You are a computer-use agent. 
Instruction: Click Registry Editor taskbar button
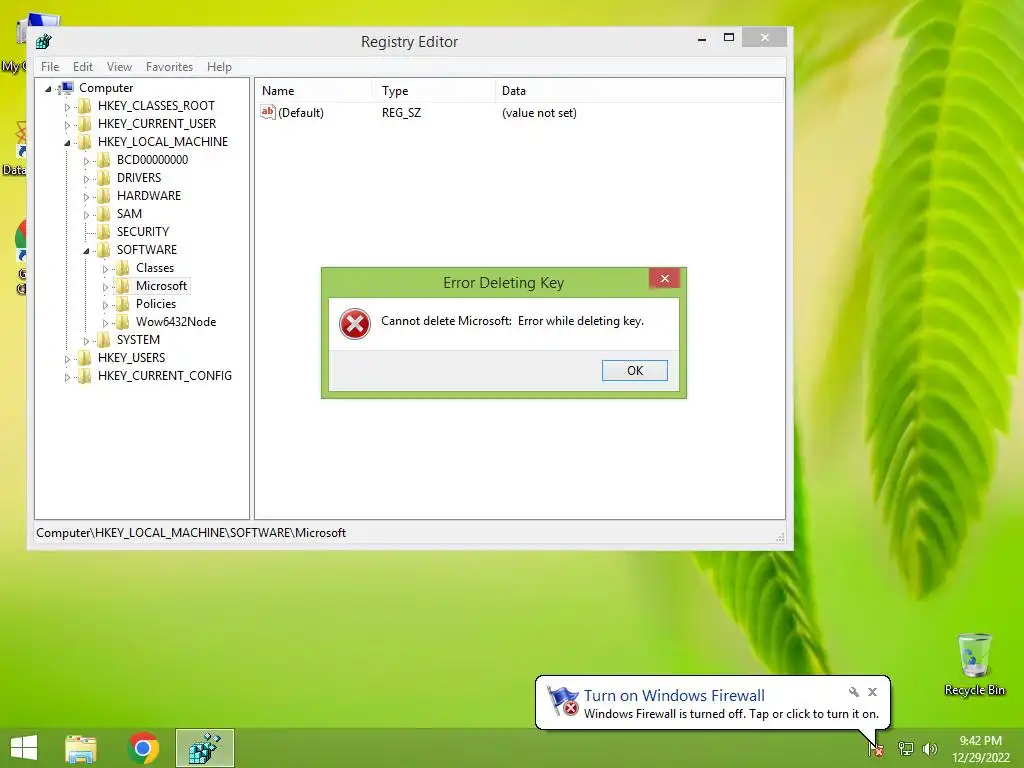click(204, 748)
